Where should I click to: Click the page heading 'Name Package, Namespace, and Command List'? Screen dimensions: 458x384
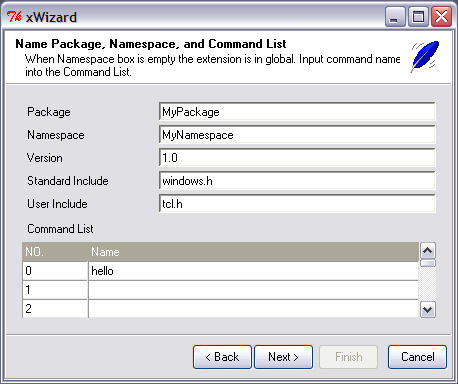tap(151, 44)
